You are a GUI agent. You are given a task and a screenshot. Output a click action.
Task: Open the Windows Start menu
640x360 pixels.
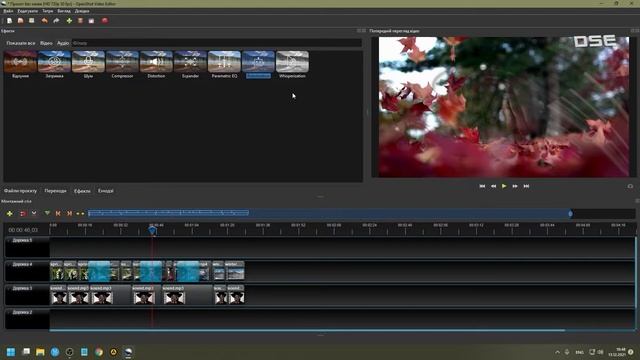[11, 352]
